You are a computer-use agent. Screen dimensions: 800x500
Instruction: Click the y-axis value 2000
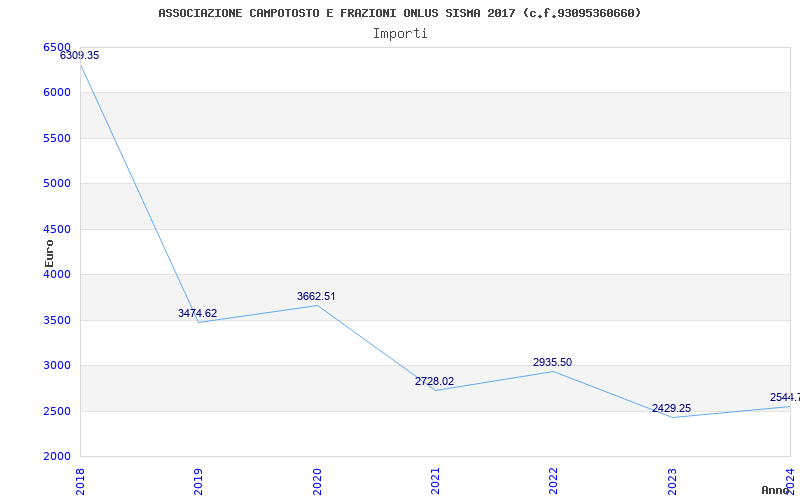[x=57, y=456]
